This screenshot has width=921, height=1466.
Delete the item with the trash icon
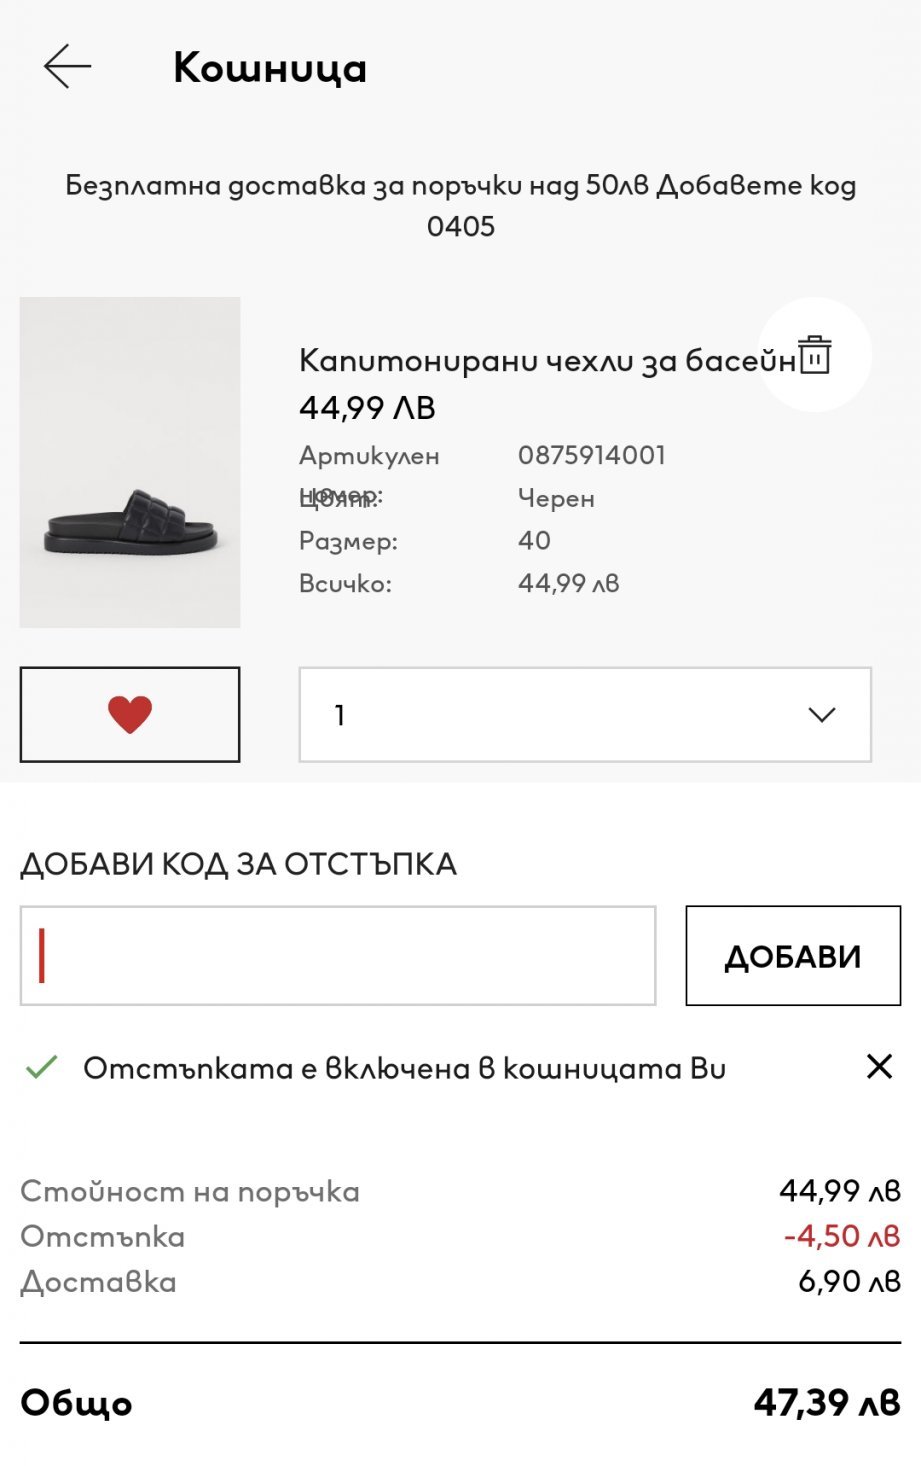point(815,355)
